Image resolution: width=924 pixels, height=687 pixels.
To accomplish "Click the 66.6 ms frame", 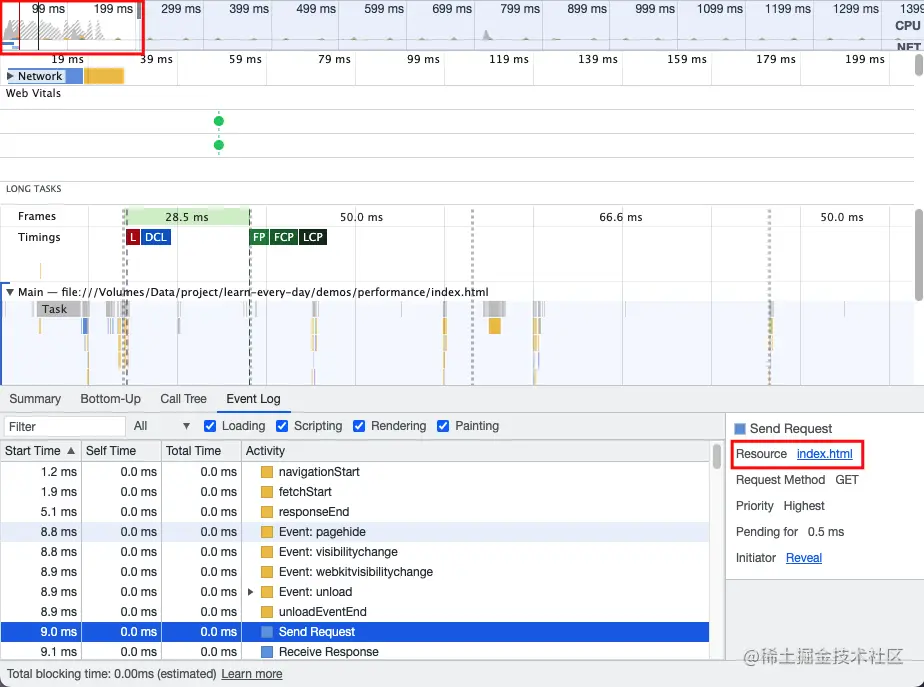I will (621, 217).
